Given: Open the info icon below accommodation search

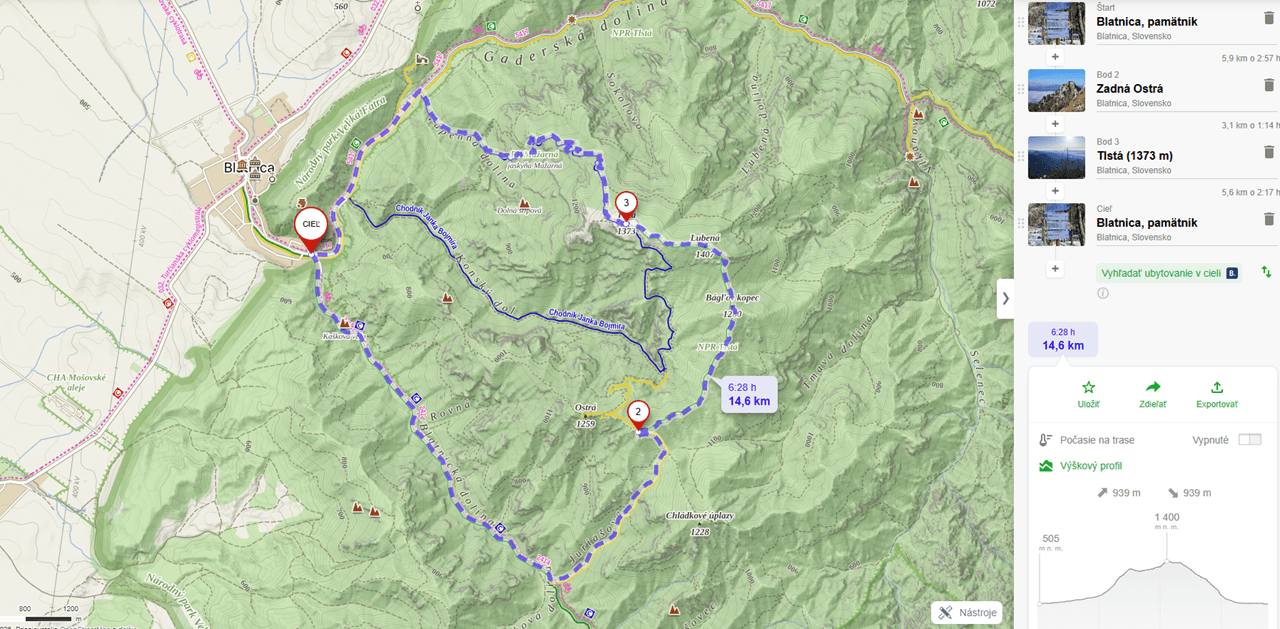Looking at the screenshot, I should [1103, 293].
